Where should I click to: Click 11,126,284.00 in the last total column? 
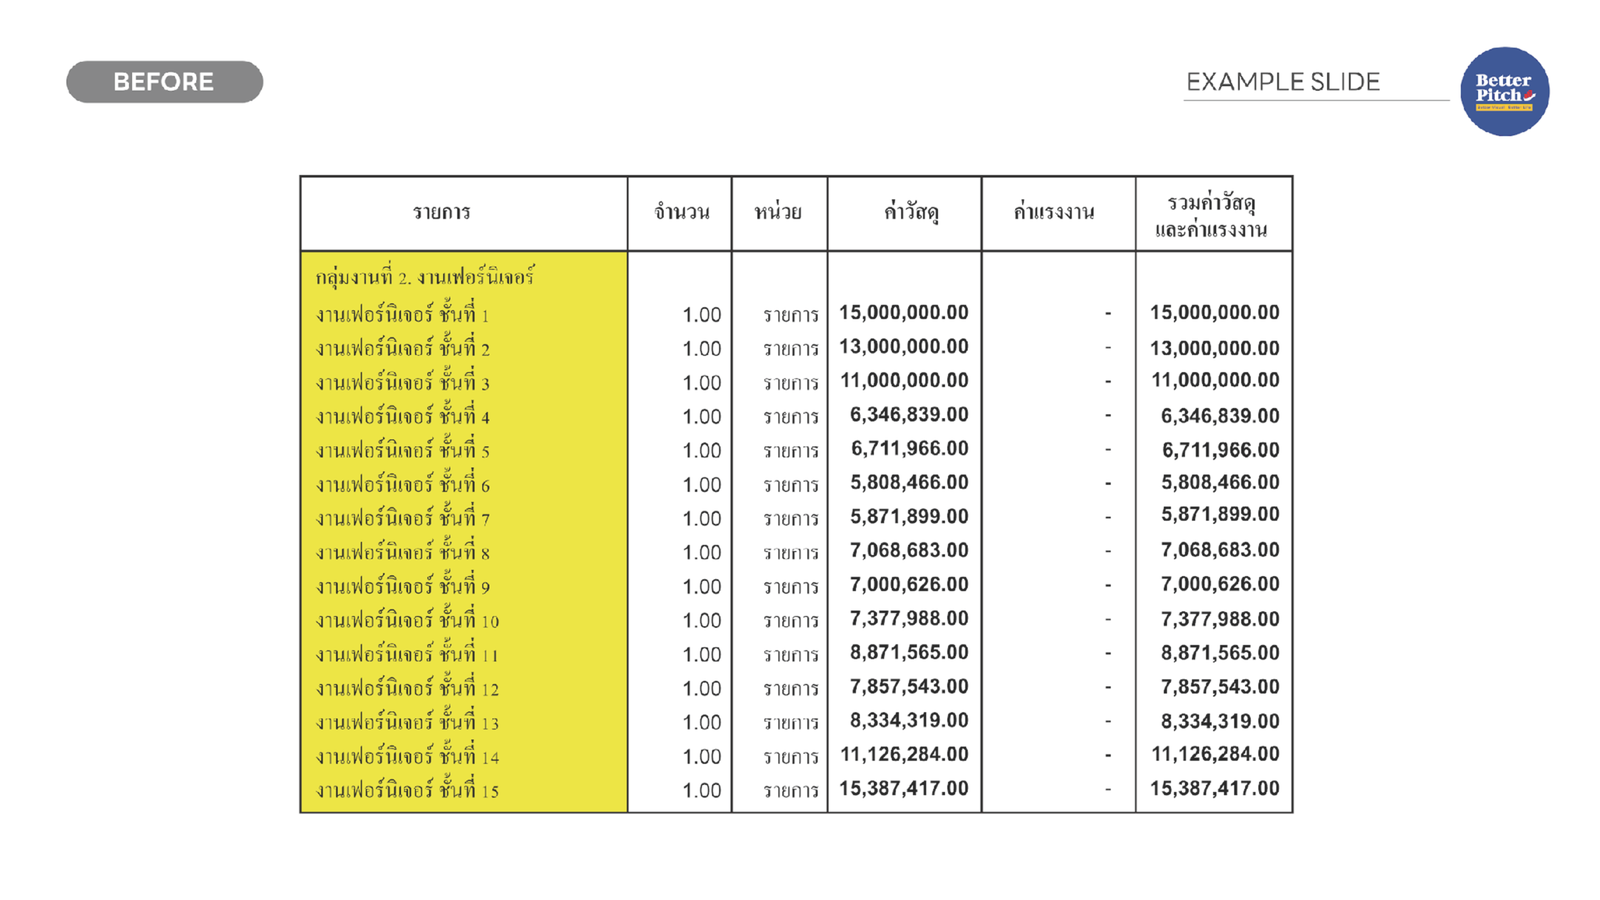(x=1215, y=755)
